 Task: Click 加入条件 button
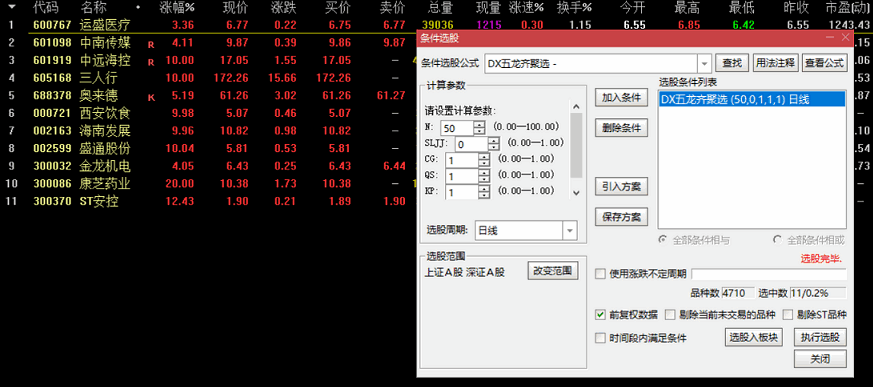pos(621,97)
